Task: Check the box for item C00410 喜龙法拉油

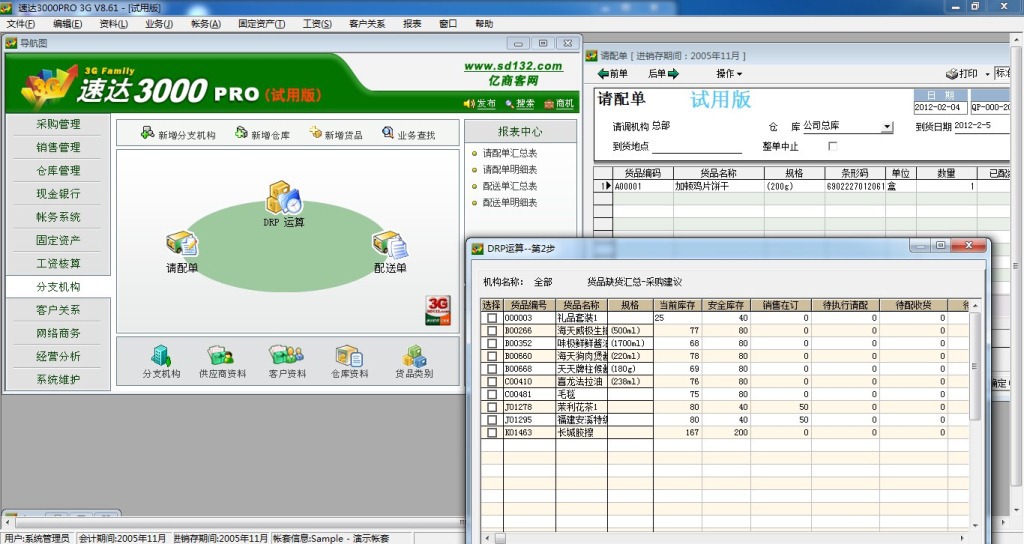Action: click(492, 381)
